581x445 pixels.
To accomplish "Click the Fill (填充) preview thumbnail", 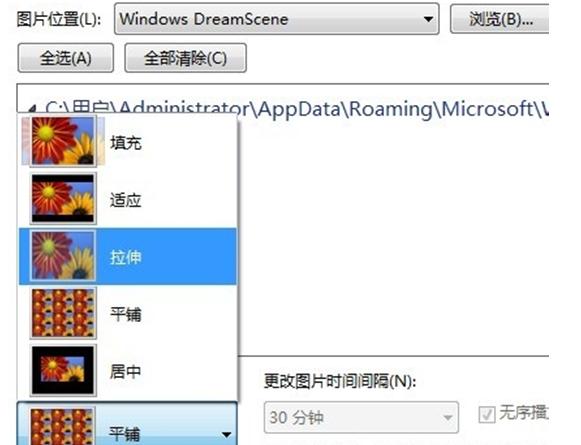I will pyautogui.click(x=63, y=141).
